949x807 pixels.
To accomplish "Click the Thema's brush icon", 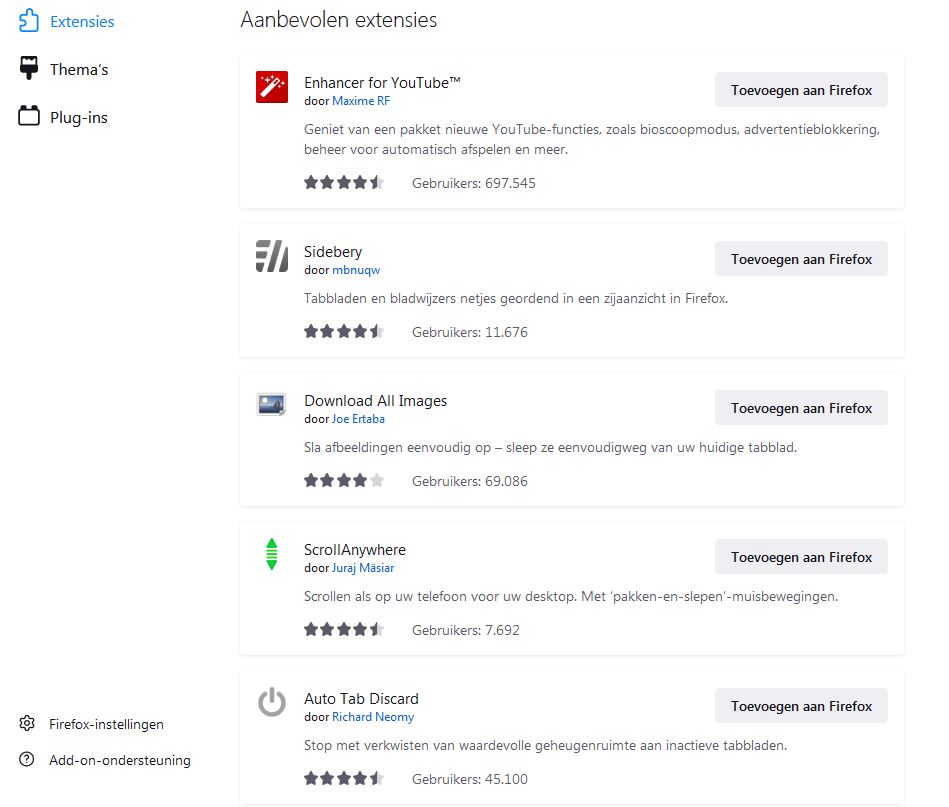I will [29, 69].
